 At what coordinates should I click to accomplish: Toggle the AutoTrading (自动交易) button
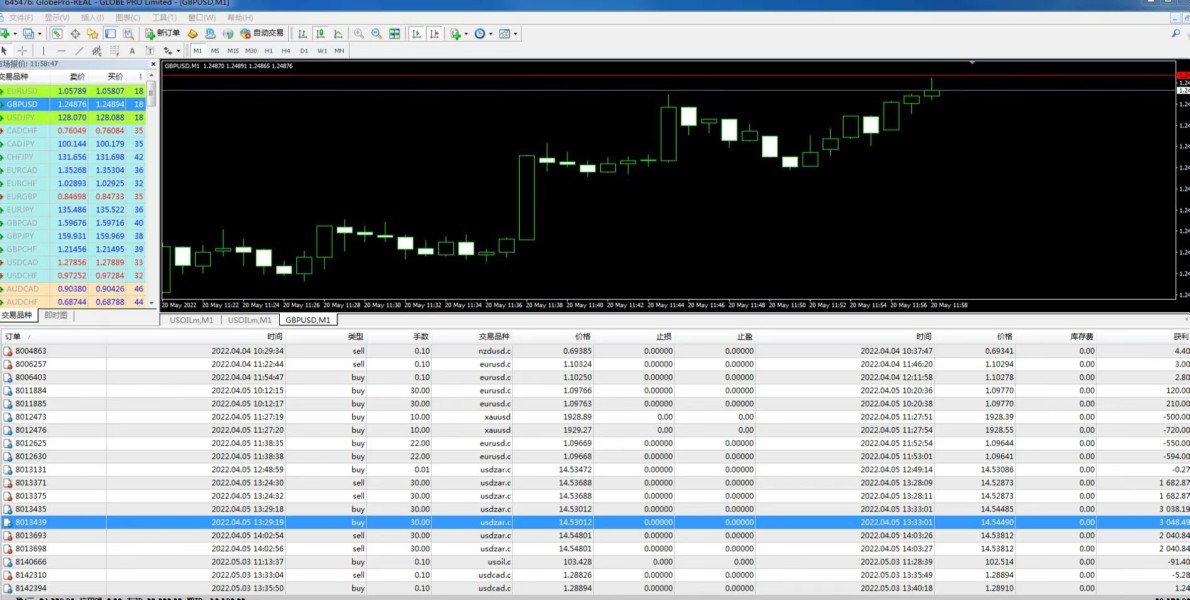pyautogui.click(x=263, y=33)
